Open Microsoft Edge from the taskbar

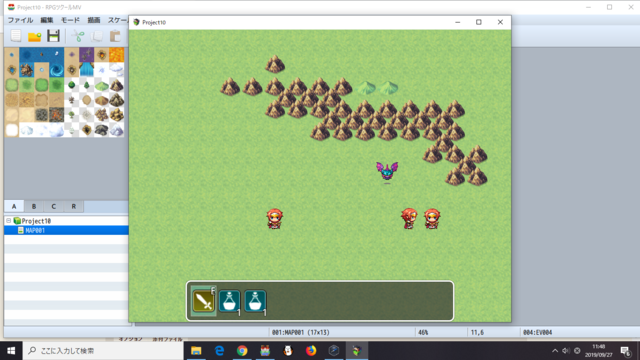(x=219, y=351)
